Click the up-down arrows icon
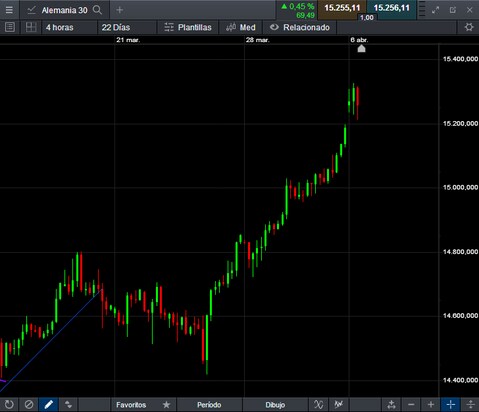Image resolution: width=479 pixels, height=412 pixels. tap(68, 405)
